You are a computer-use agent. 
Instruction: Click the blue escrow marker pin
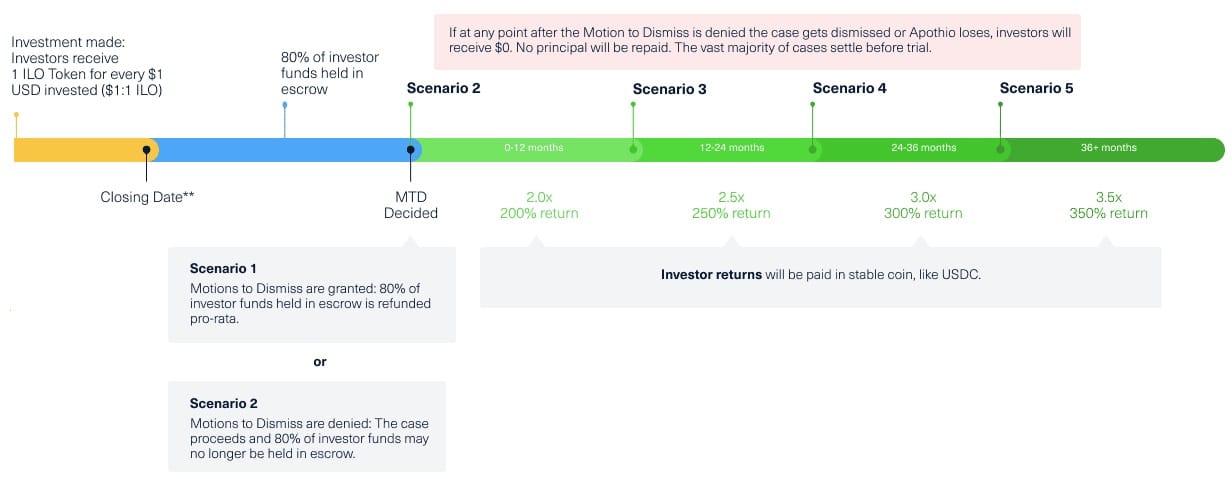[285, 105]
